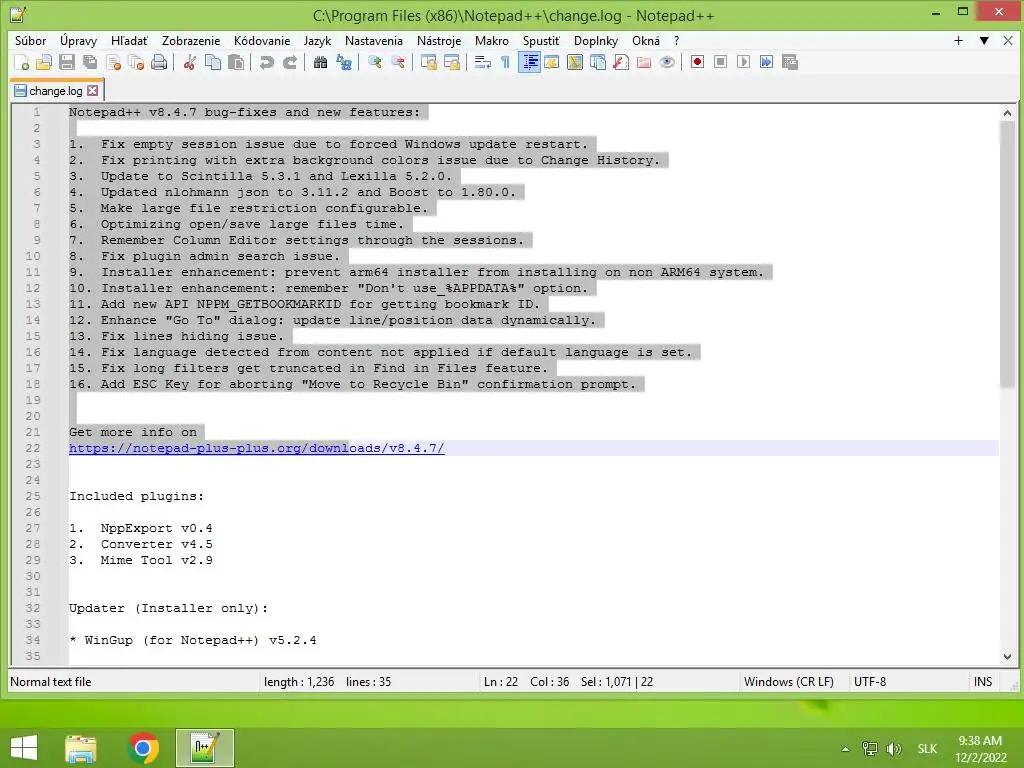
Task: Add a new tab with the plus button
Action: [x=958, y=40]
